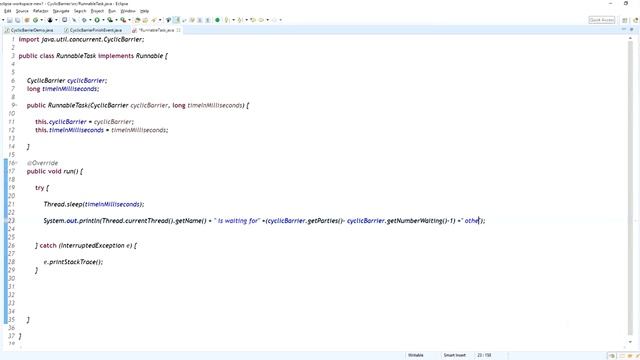Click the green Run button icon
Screen dimensions: 640x360
tap(97, 20)
